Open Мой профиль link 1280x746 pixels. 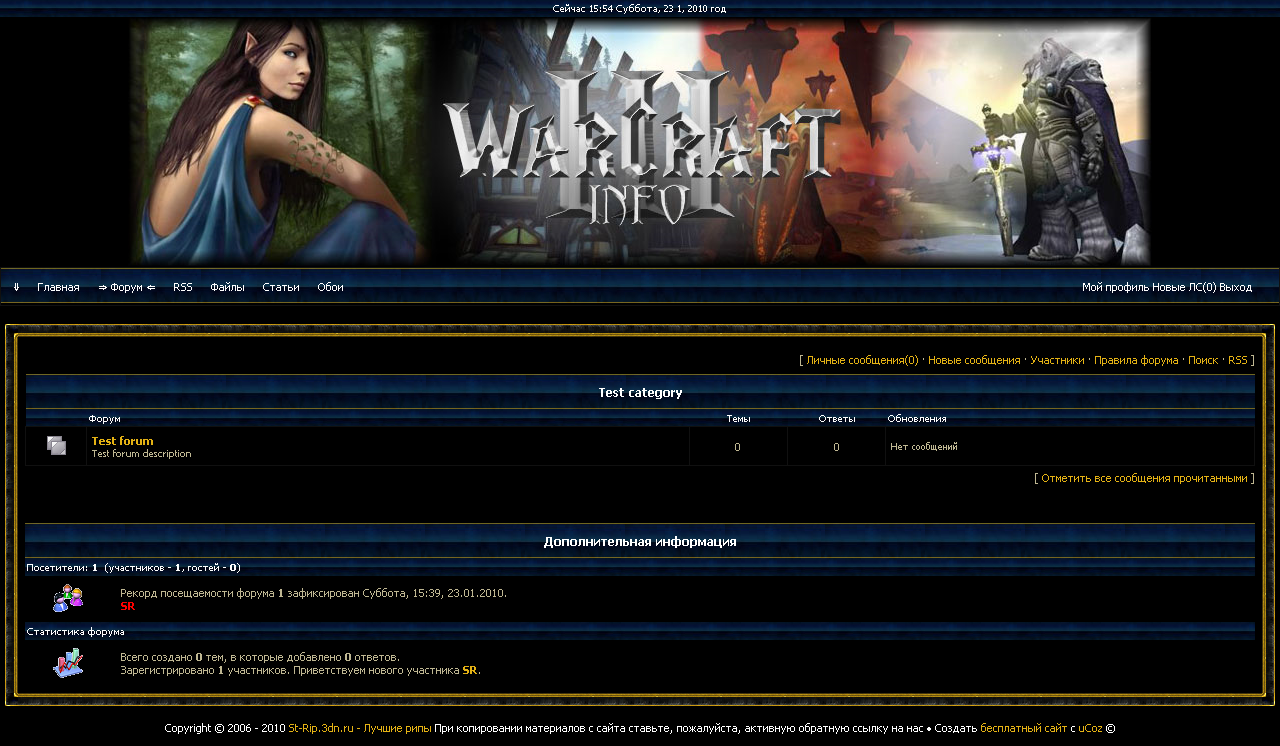pos(1115,287)
